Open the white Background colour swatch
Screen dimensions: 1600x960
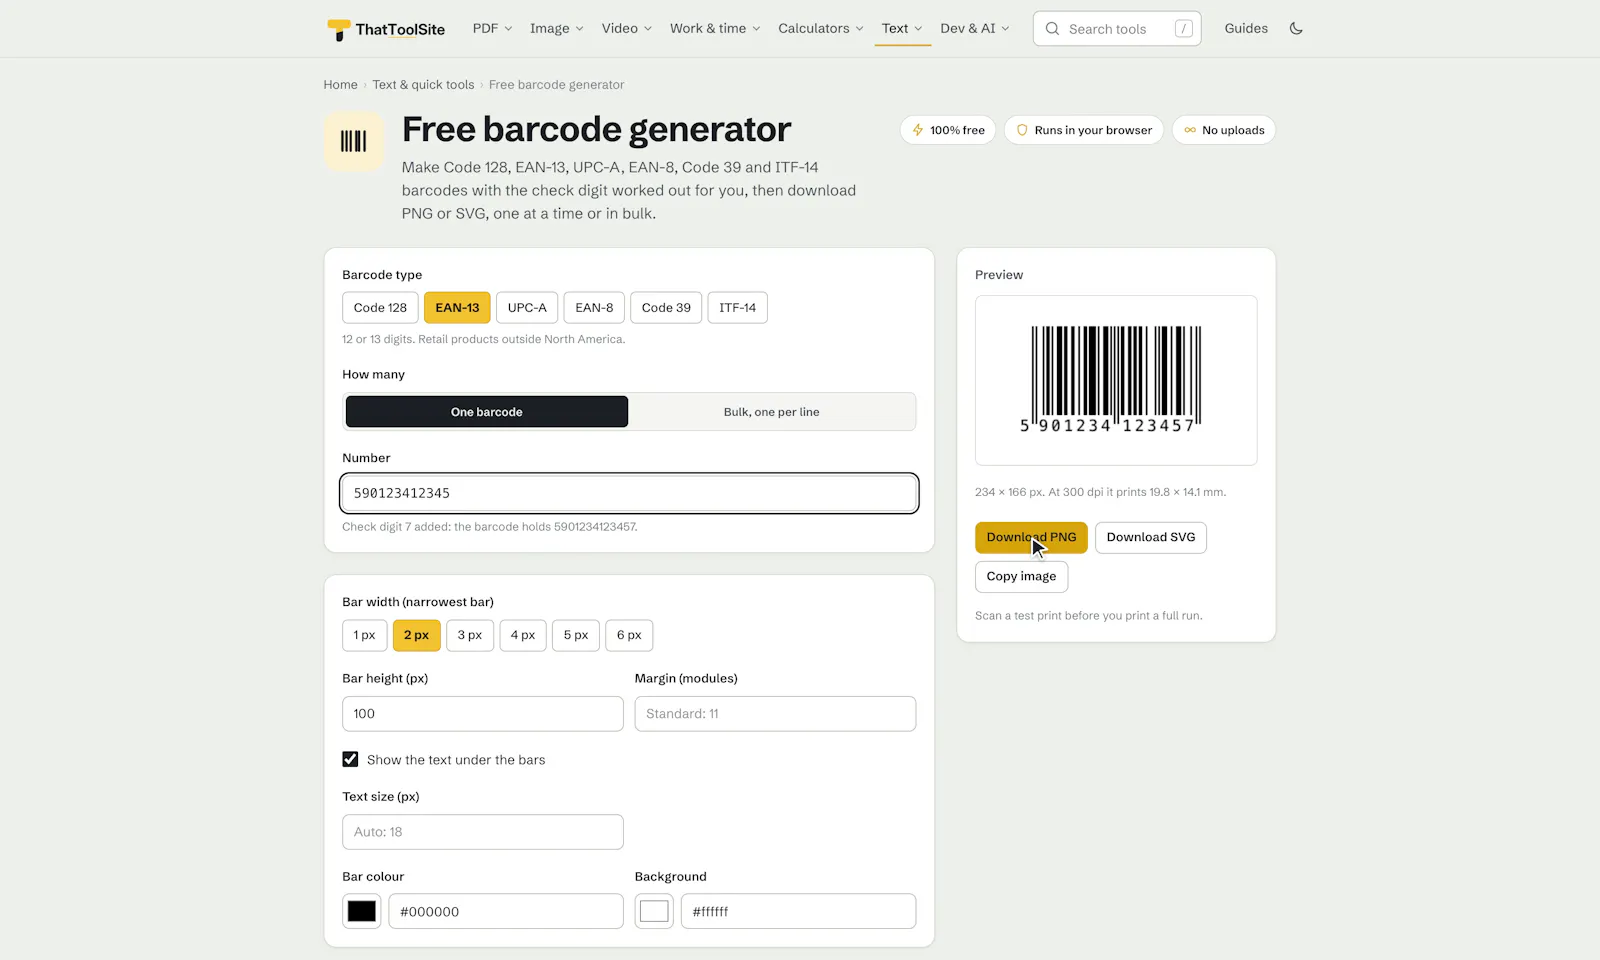[x=654, y=911]
